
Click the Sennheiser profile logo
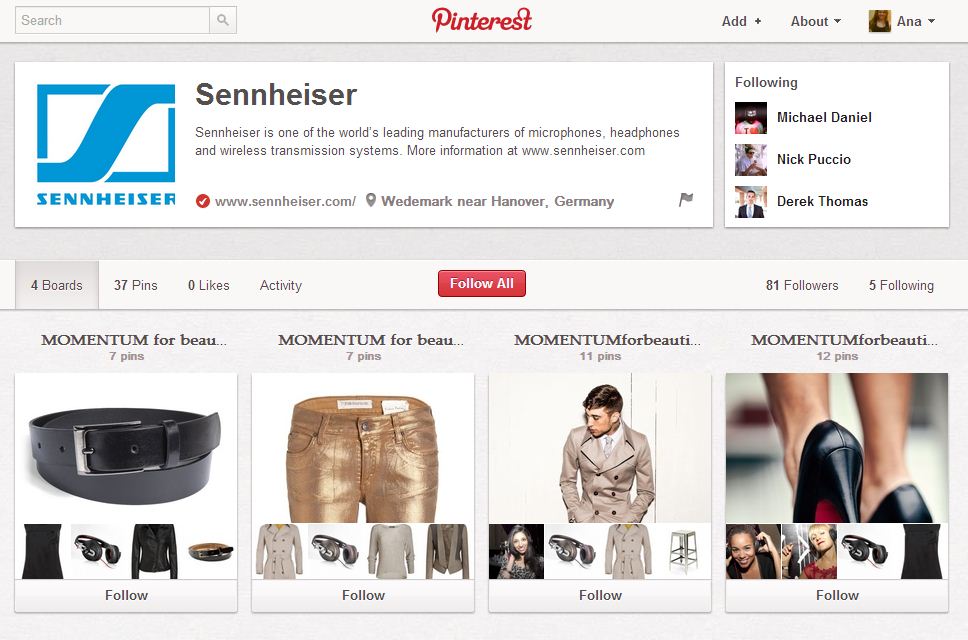click(x=106, y=145)
